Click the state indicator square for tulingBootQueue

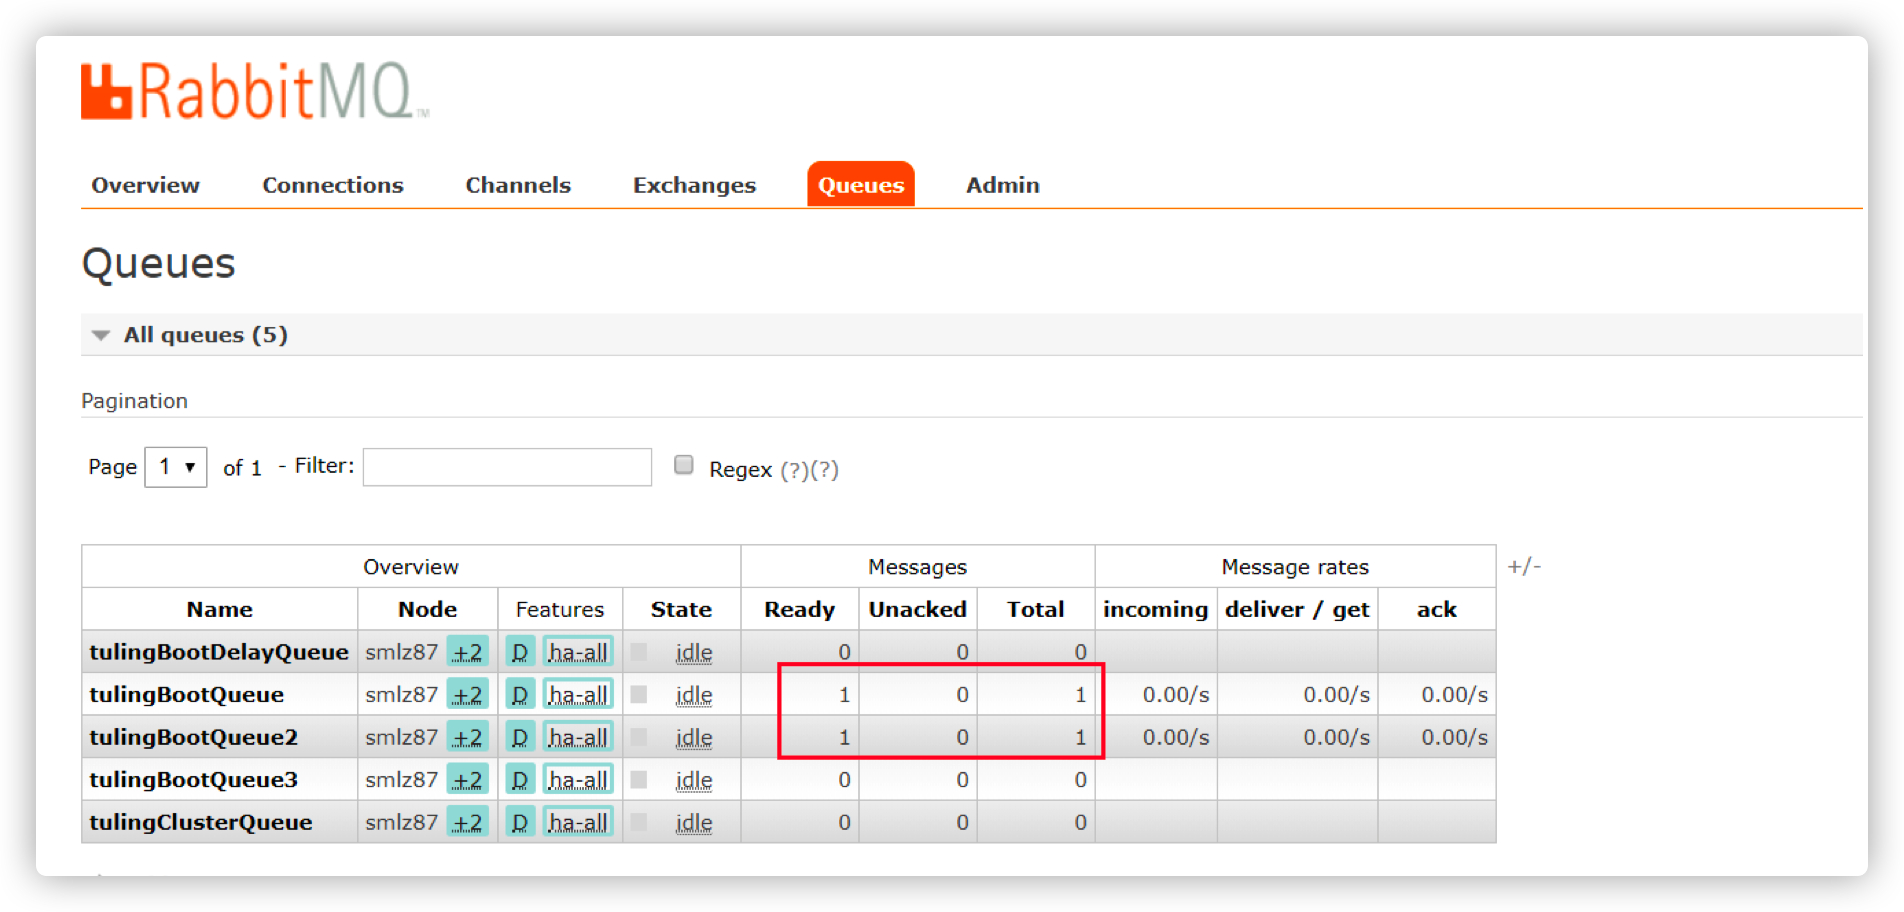pos(639,694)
